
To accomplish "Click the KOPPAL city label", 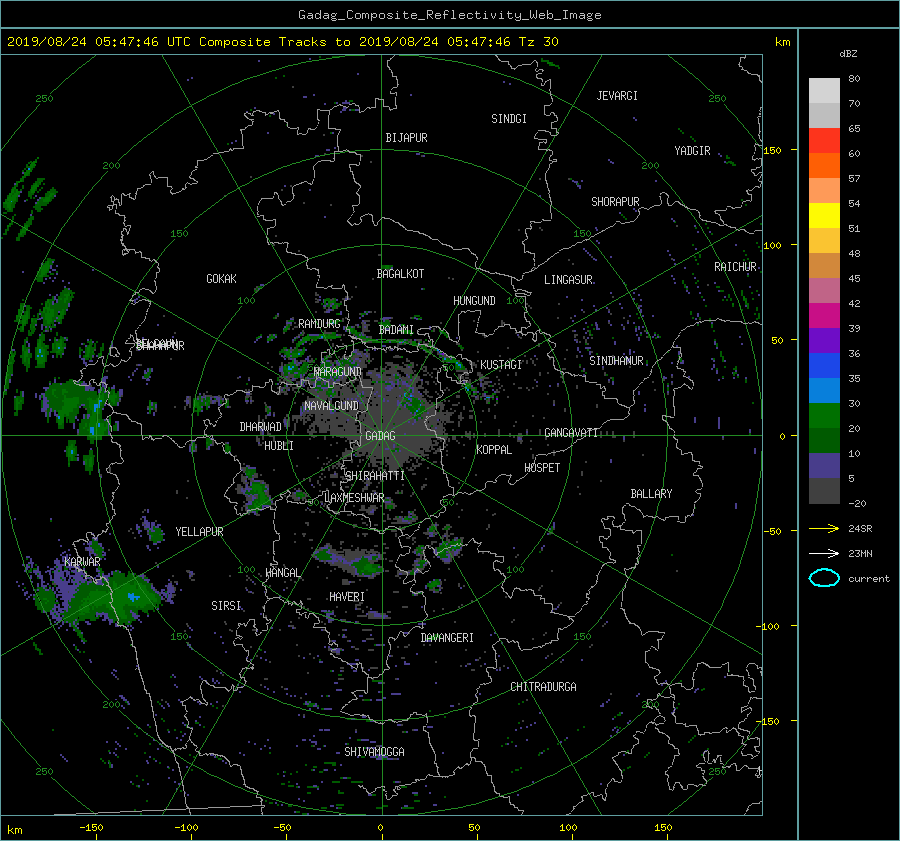I will click(x=494, y=450).
